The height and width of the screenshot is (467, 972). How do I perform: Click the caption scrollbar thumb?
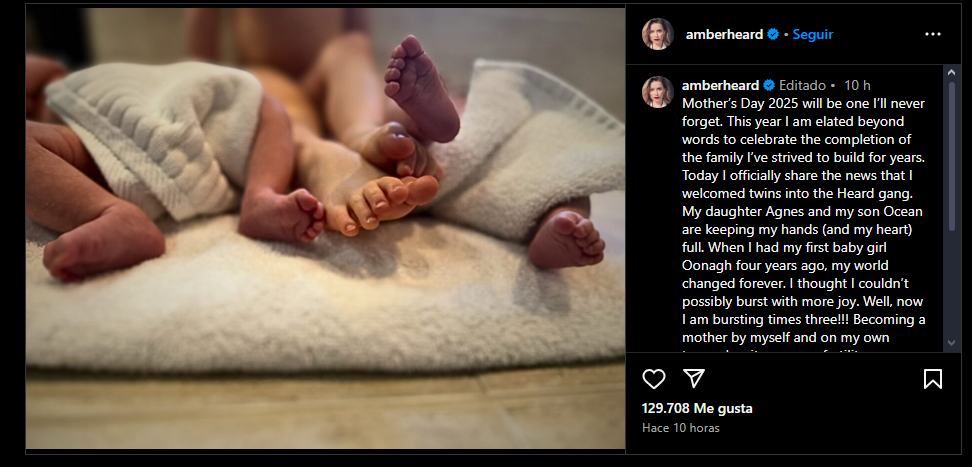tap(952, 156)
